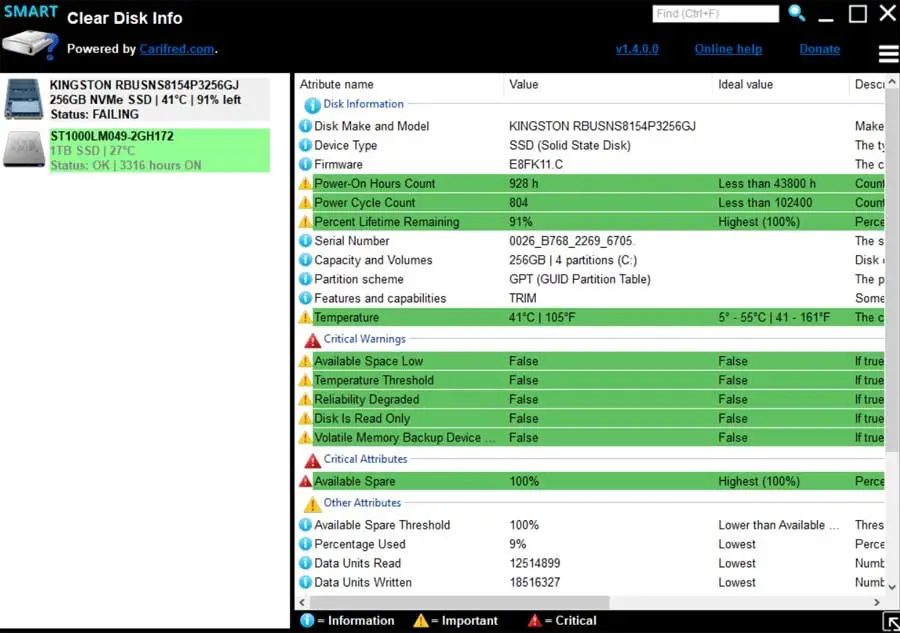Click into the Find search field
900x633 pixels.
click(x=716, y=13)
